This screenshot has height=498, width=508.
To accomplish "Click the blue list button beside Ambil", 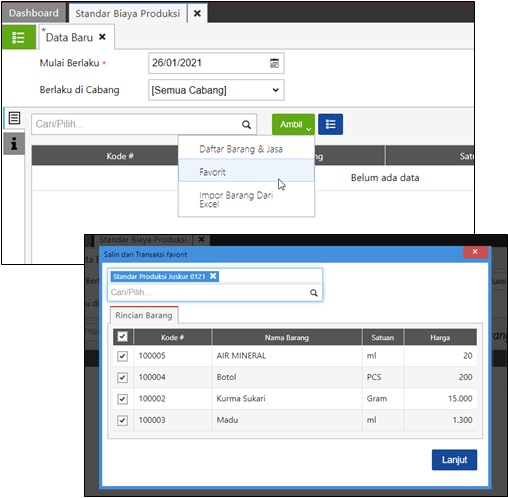I will 330,124.
